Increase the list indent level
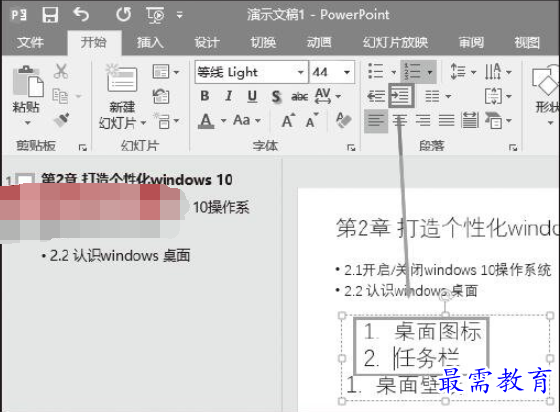 point(401,95)
